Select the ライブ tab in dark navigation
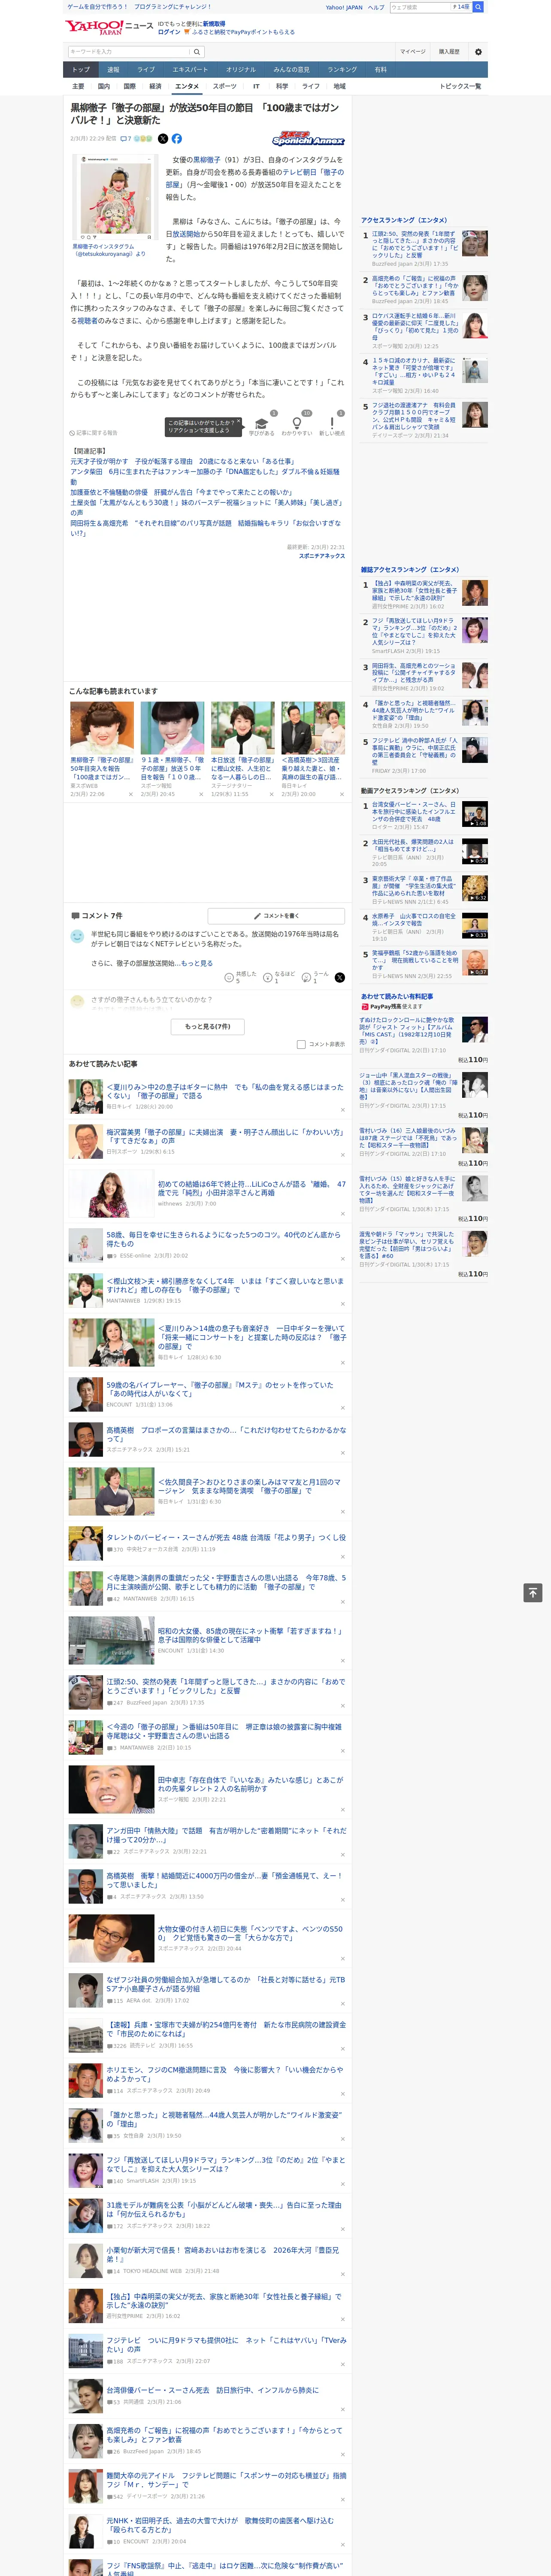 click(146, 70)
